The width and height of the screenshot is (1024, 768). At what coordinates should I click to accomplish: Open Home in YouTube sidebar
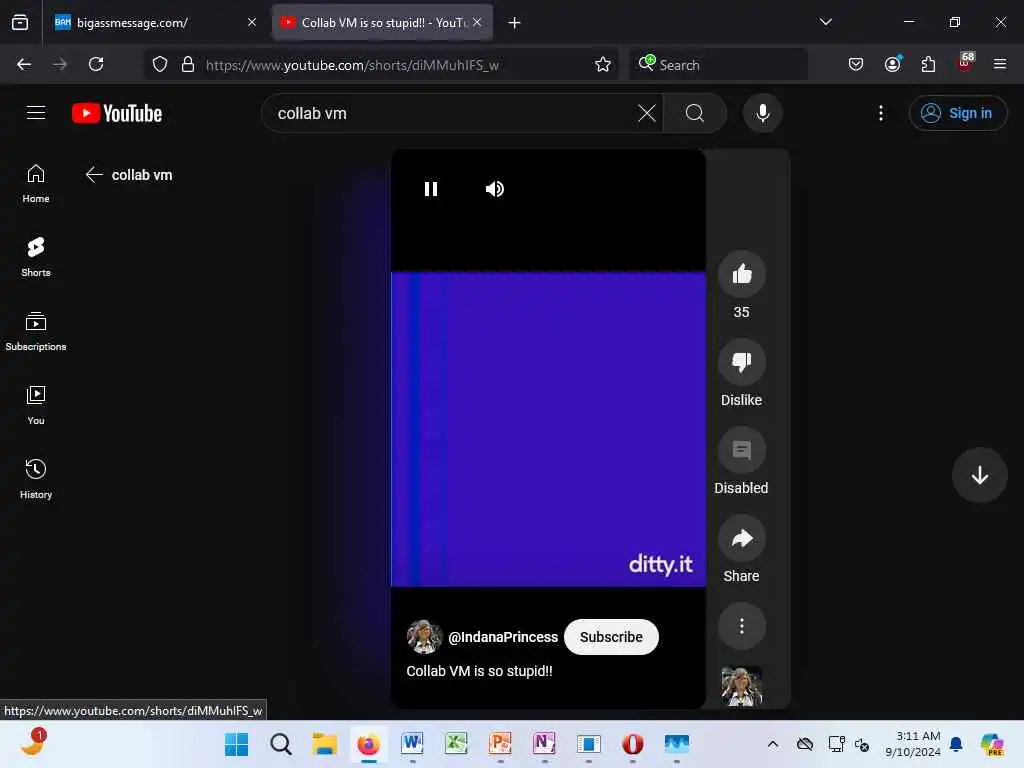click(x=36, y=184)
